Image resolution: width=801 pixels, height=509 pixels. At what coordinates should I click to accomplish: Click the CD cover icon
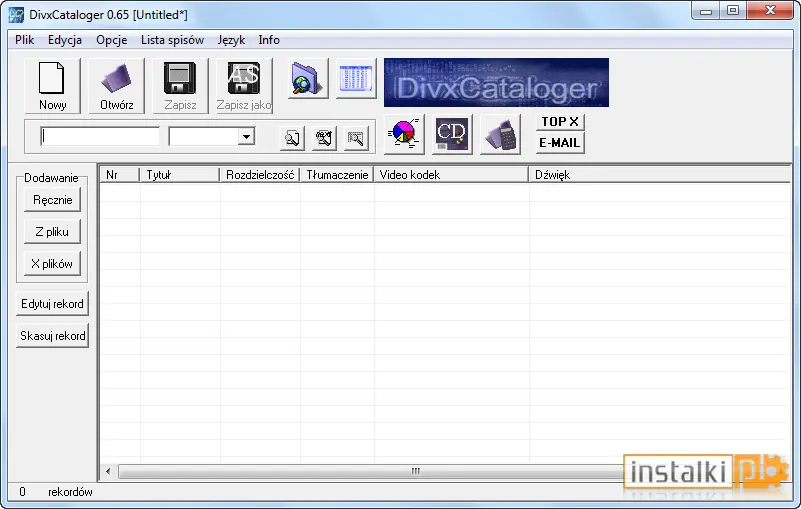coord(452,134)
